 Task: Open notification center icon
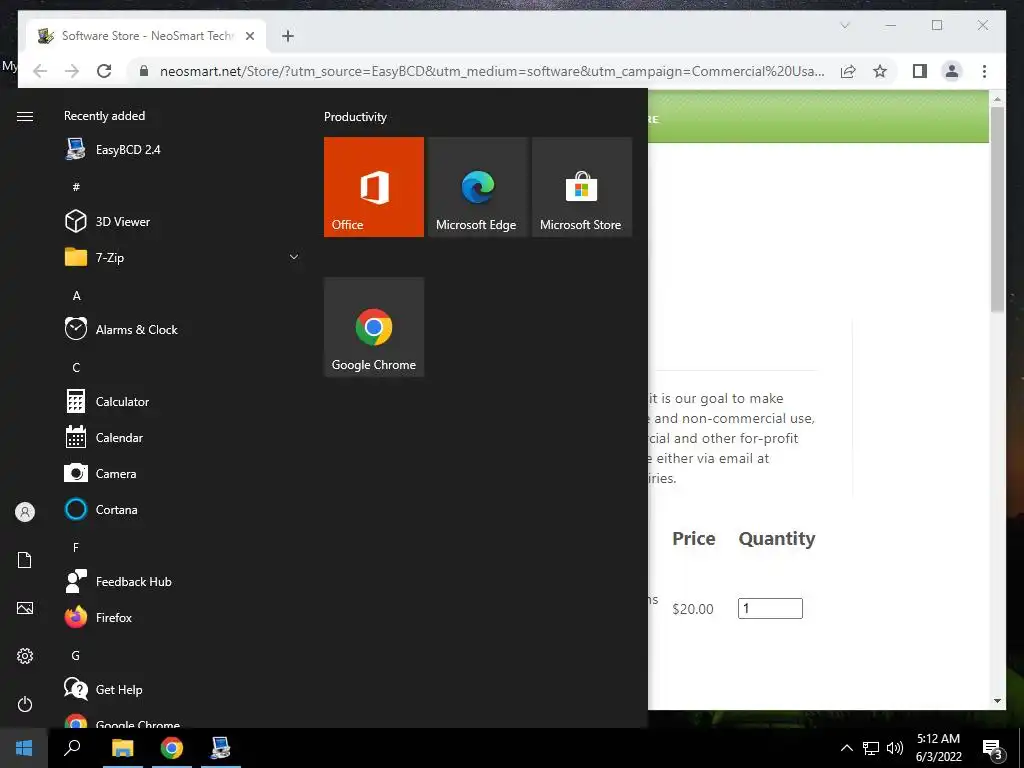[x=992, y=749]
